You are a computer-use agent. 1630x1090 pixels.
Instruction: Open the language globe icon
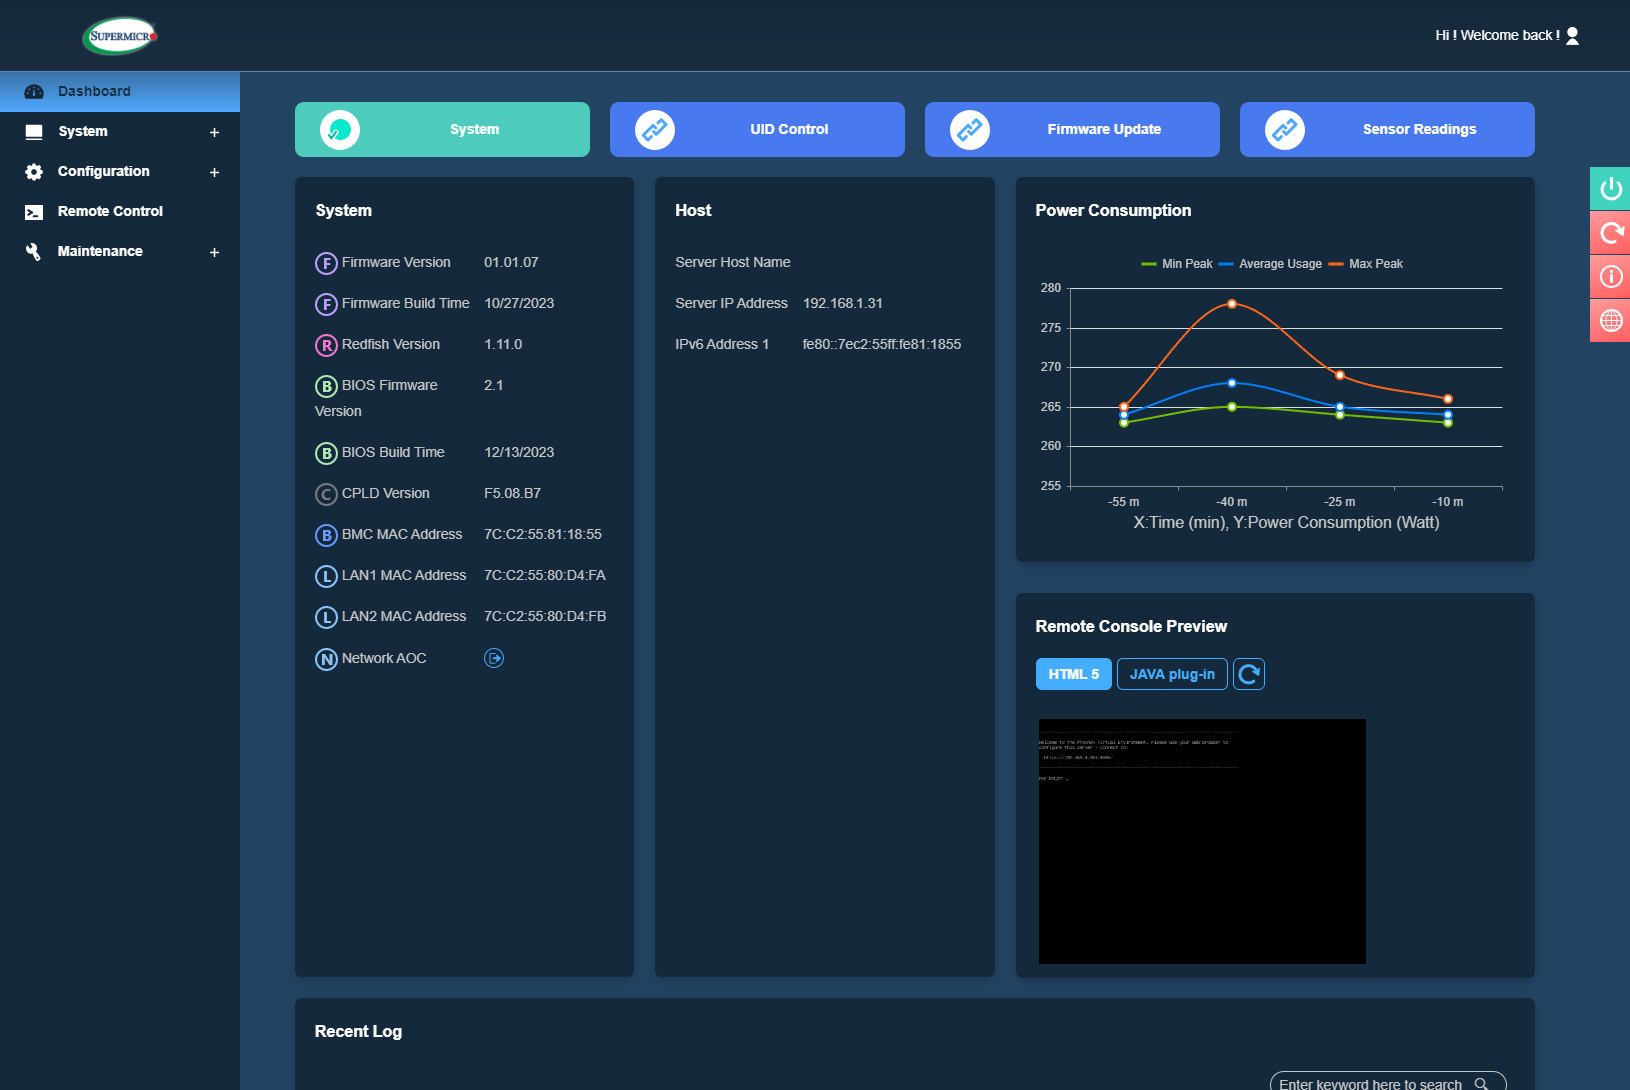(1610, 321)
